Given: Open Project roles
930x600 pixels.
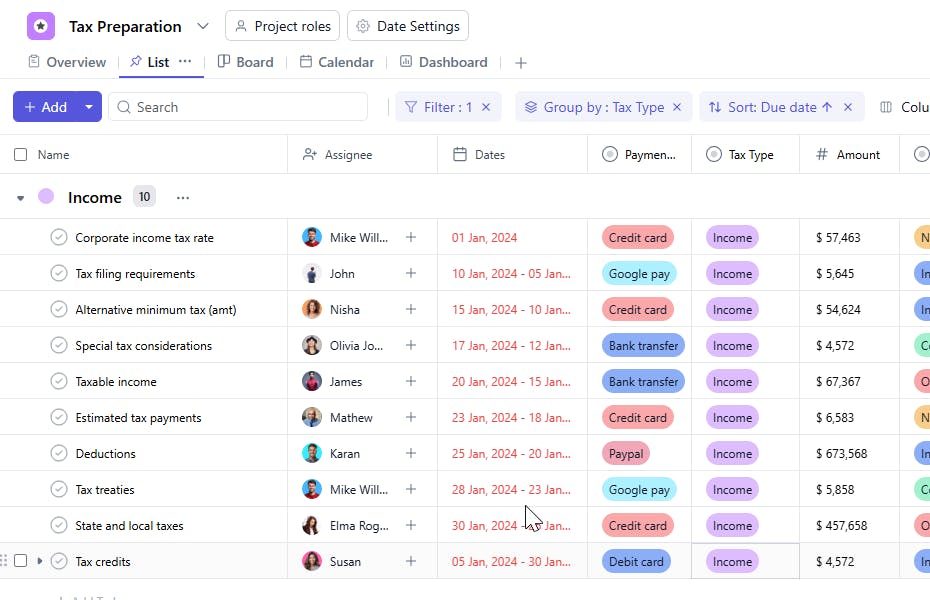Looking at the screenshot, I should coord(282,26).
